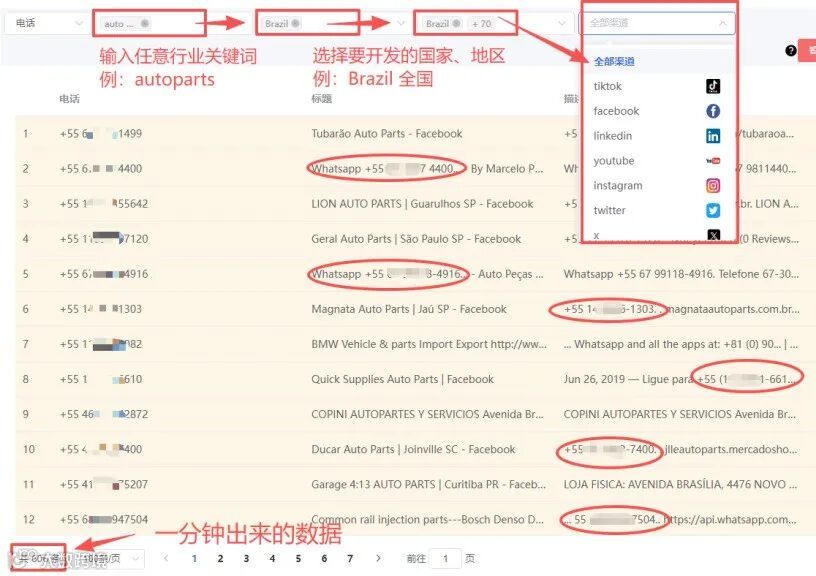Image resolution: width=816 pixels, height=576 pixels.
Task: Click phone number ending 4400 in row 2
Action: pyautogui.click(x=100, y=169)
